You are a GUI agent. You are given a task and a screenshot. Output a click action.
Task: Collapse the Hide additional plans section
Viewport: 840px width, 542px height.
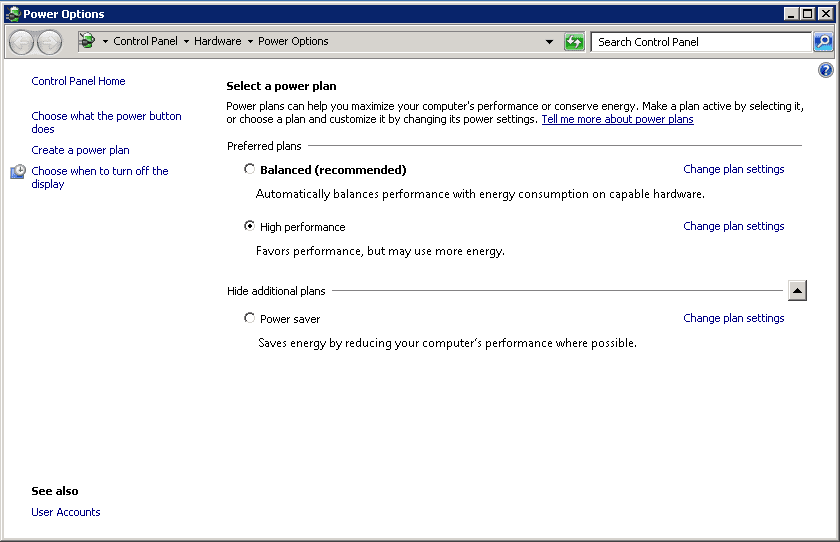(797, 291)
